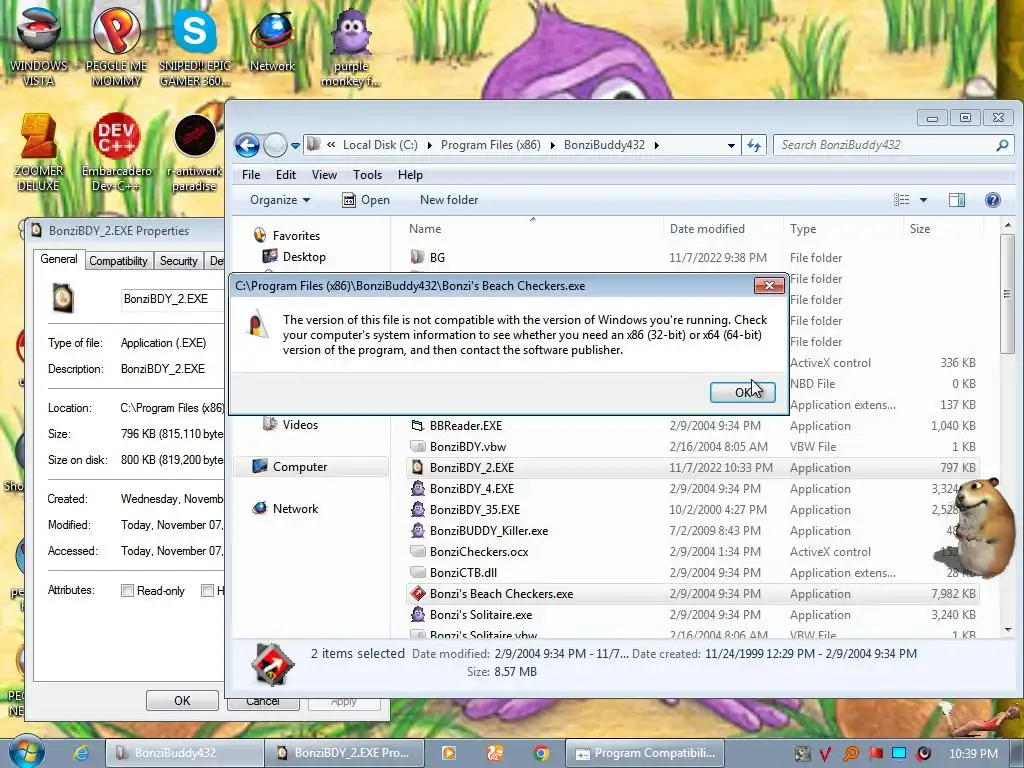Toggle the hidden attribute checkbox beside Read-only
The image size is (1024, 768).
click(x=207, y=590)
